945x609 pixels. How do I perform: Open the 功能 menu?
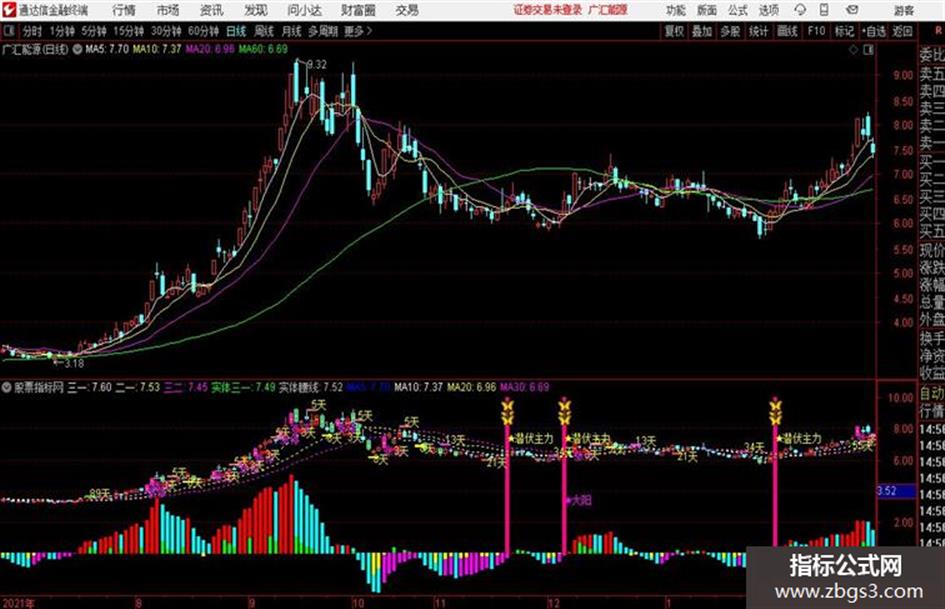click(676, 10)
